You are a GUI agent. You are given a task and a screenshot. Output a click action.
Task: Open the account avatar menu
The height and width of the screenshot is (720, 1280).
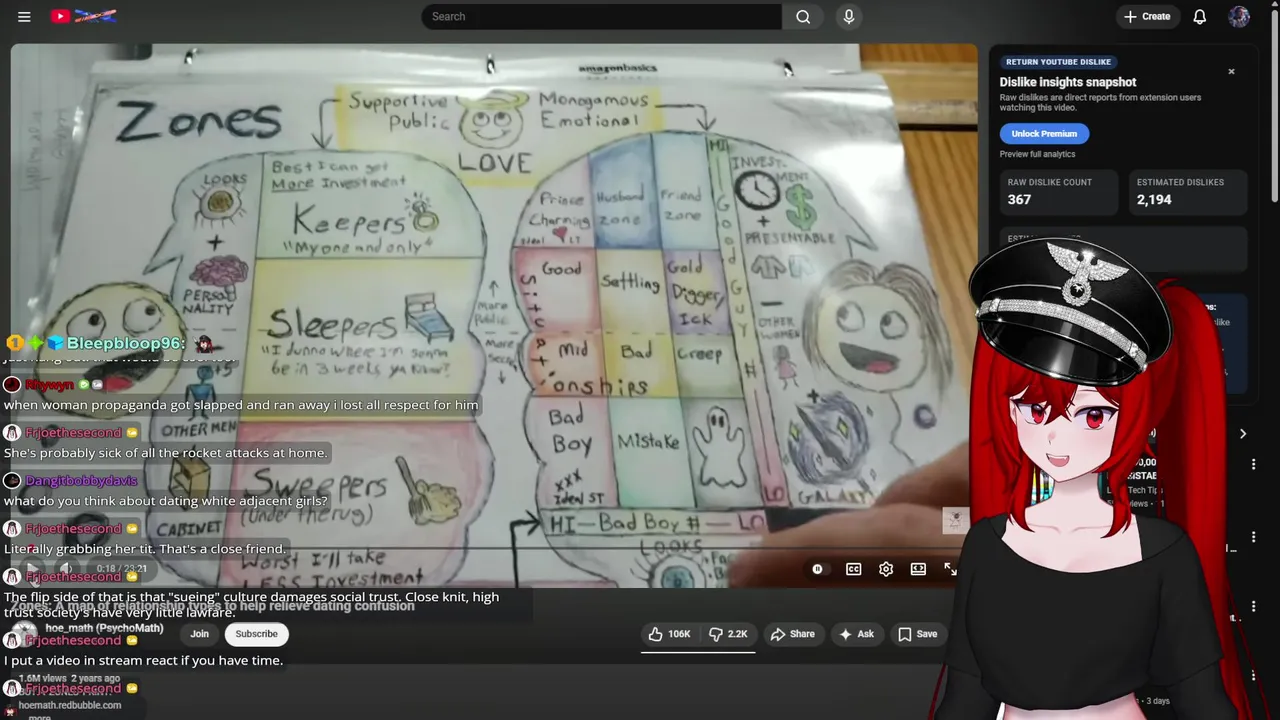(x=1239, y=16)
